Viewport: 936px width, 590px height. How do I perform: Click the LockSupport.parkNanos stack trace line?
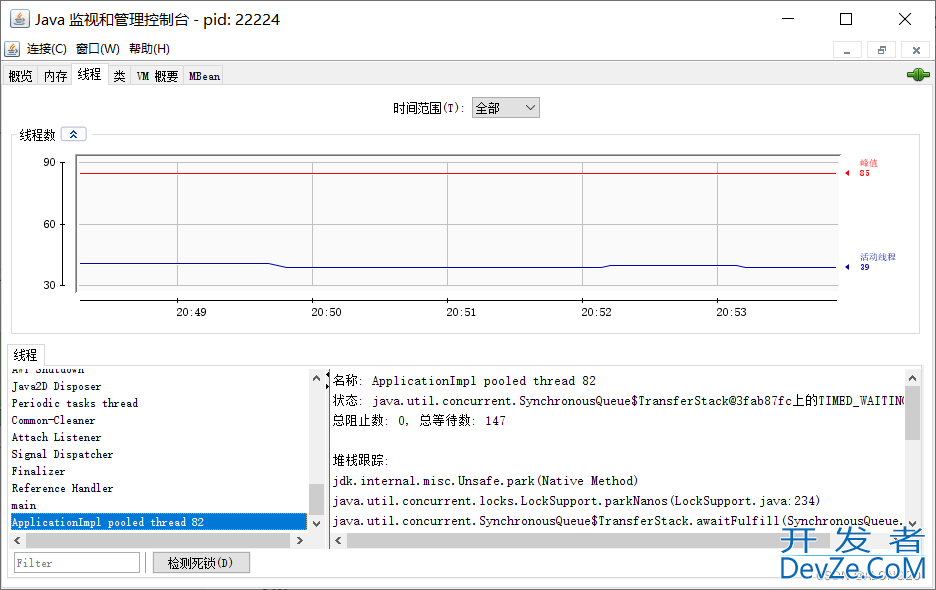tap(577, 500)
